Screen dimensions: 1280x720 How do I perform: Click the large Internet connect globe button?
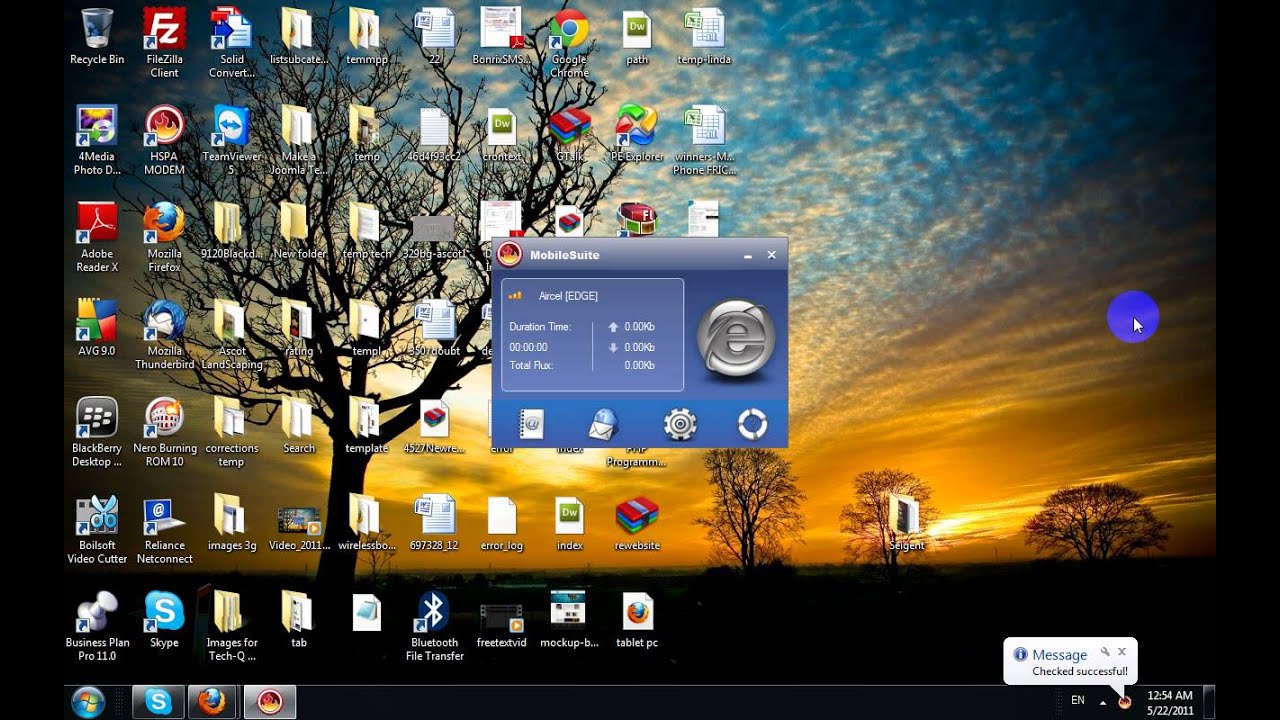(x=736, y=339)
